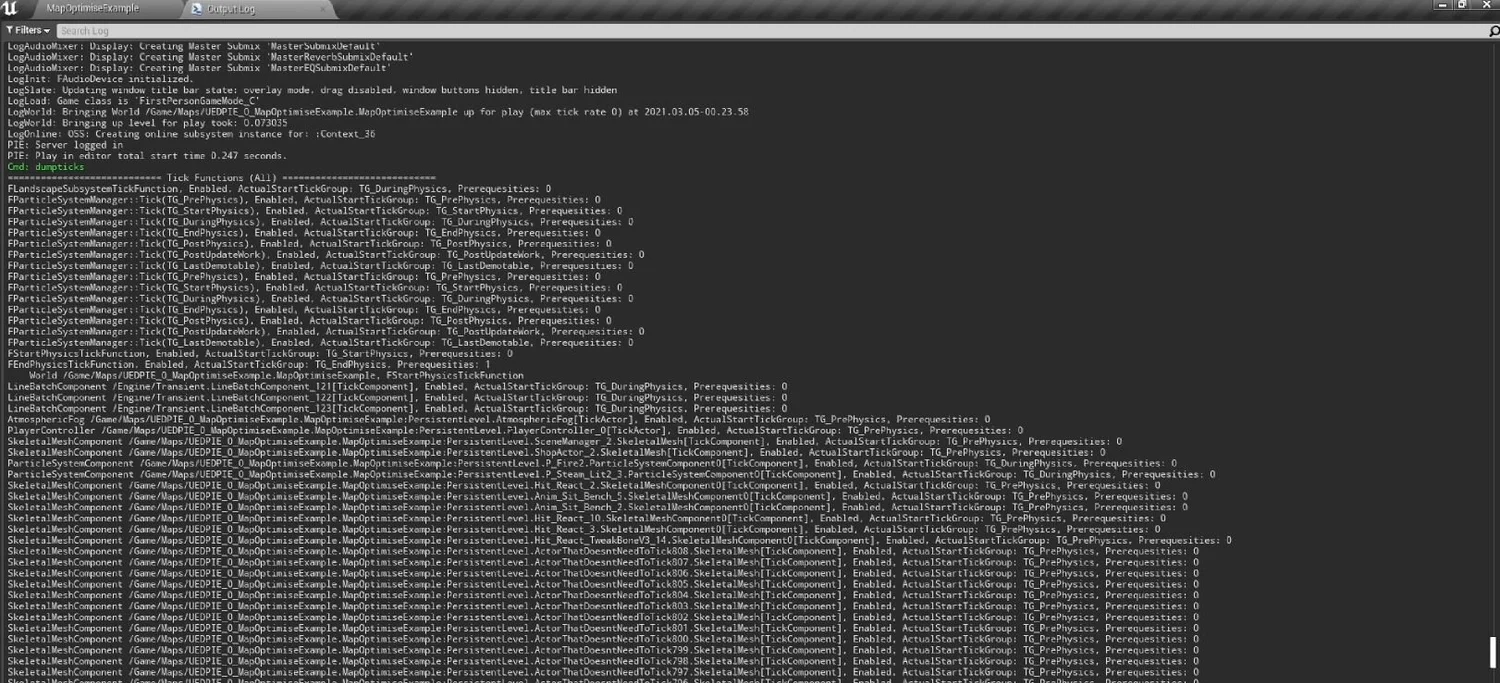Click the search magnifier icon
1500x683 pixels.
(x=1491, y=30)
